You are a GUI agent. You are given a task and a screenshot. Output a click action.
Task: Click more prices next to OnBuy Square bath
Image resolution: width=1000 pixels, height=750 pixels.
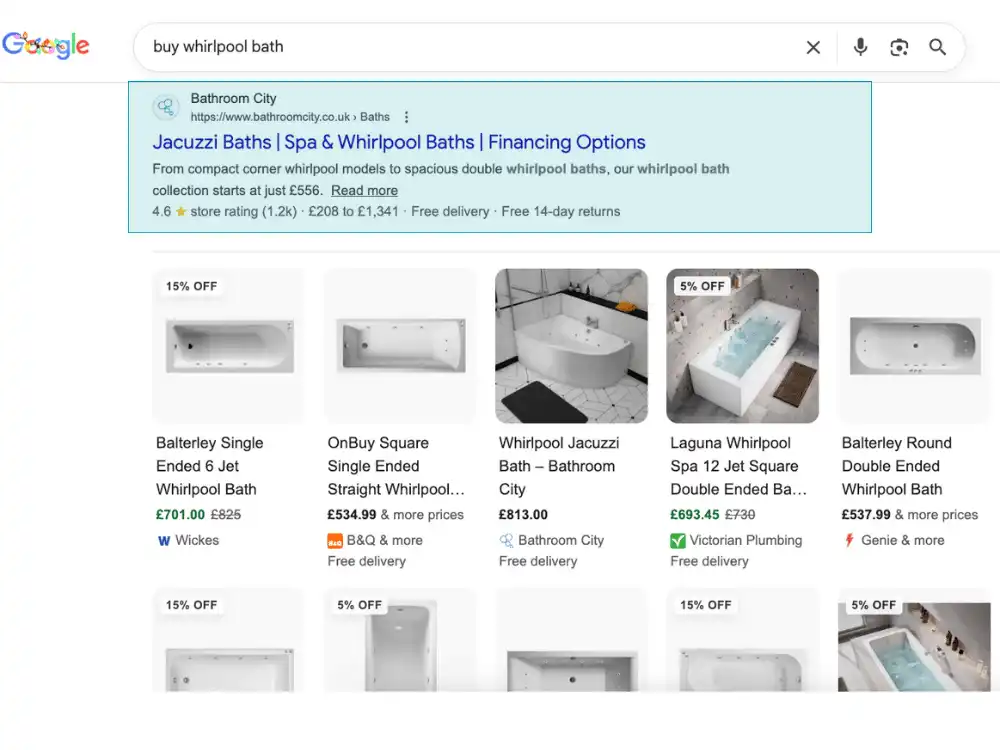point(427,514)
